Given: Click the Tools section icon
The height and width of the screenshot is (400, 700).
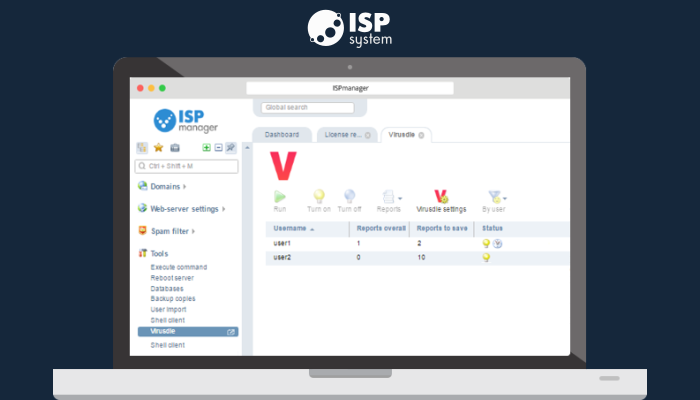Looking at the screenshot, I should tap(142, 253).
